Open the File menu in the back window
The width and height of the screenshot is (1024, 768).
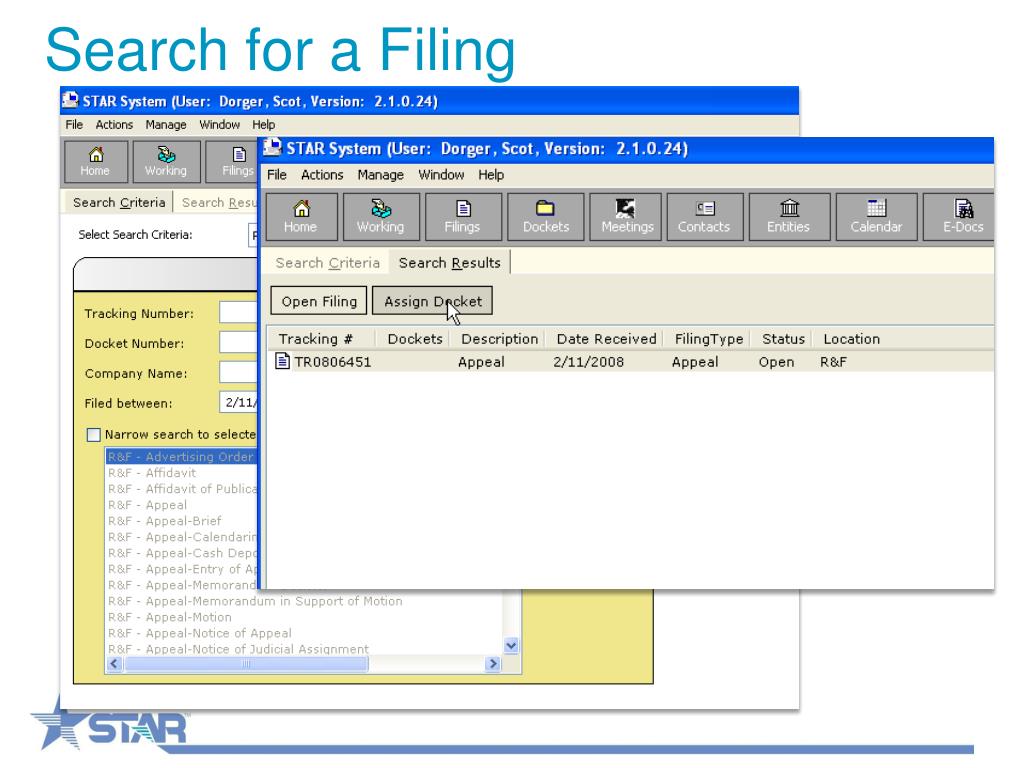(x=74, y=125)
